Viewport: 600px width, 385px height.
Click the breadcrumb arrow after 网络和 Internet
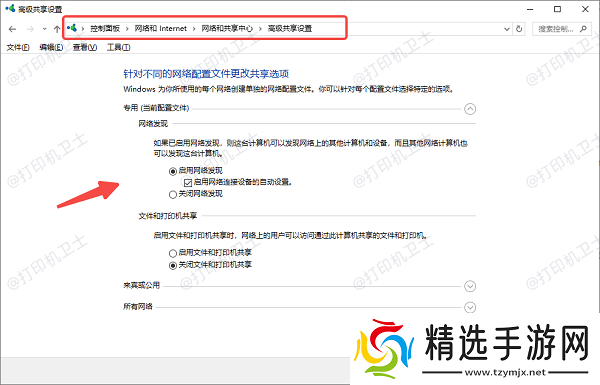pos(194,29)
